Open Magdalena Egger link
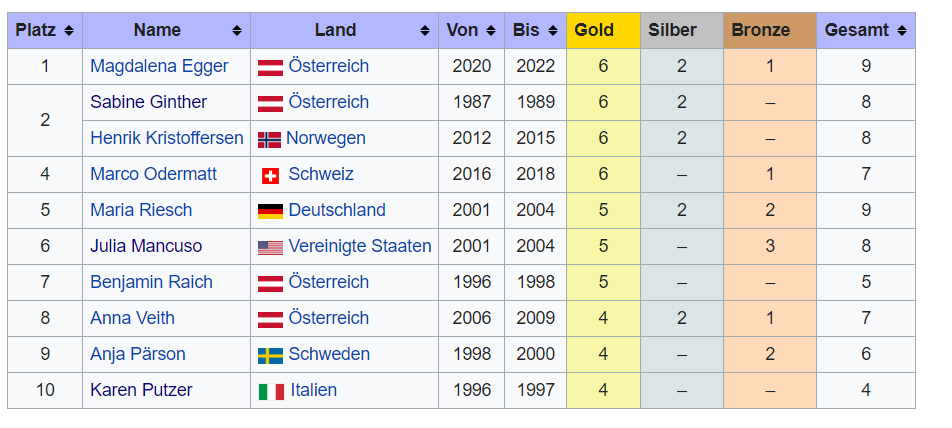The width and height of the screenshot is (952, 428). (159, 66)
